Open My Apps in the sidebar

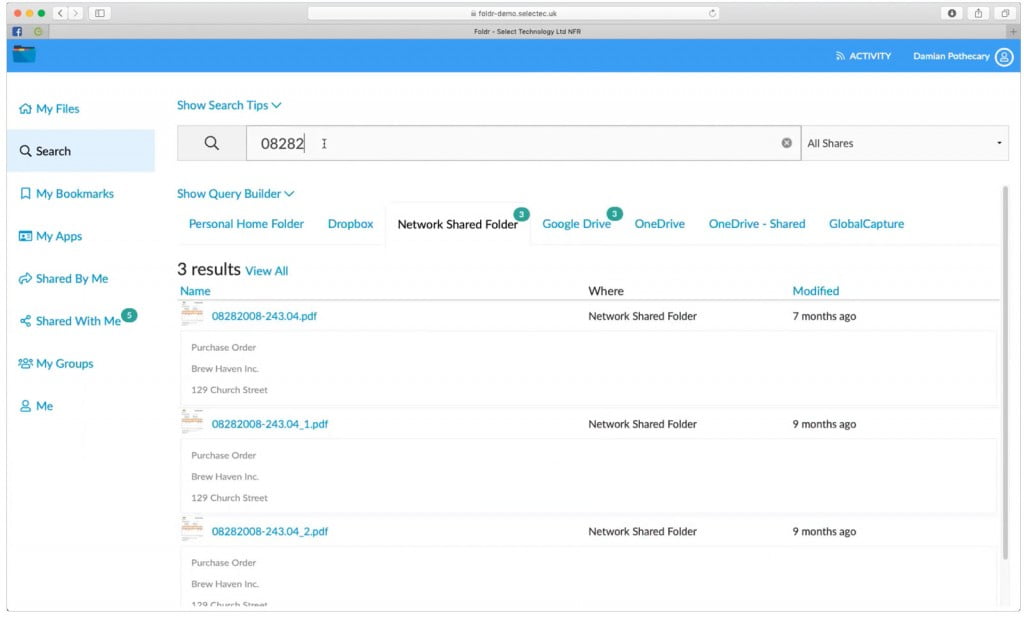(51, 236)
